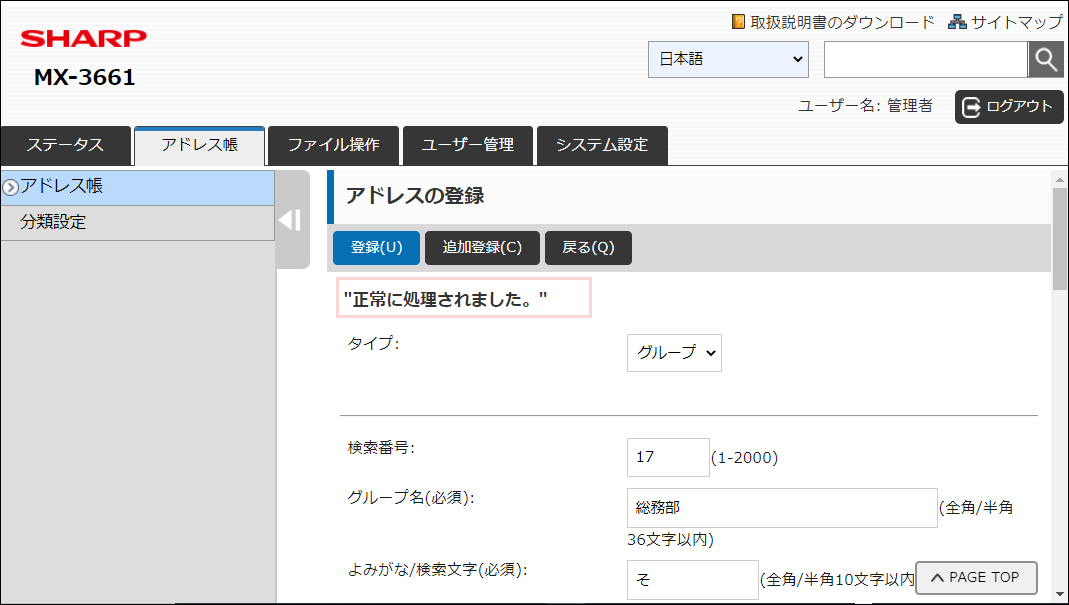1069x605 pixels.
Task: Select 分類設定 in the sidebar
Action: click(138, 222)
